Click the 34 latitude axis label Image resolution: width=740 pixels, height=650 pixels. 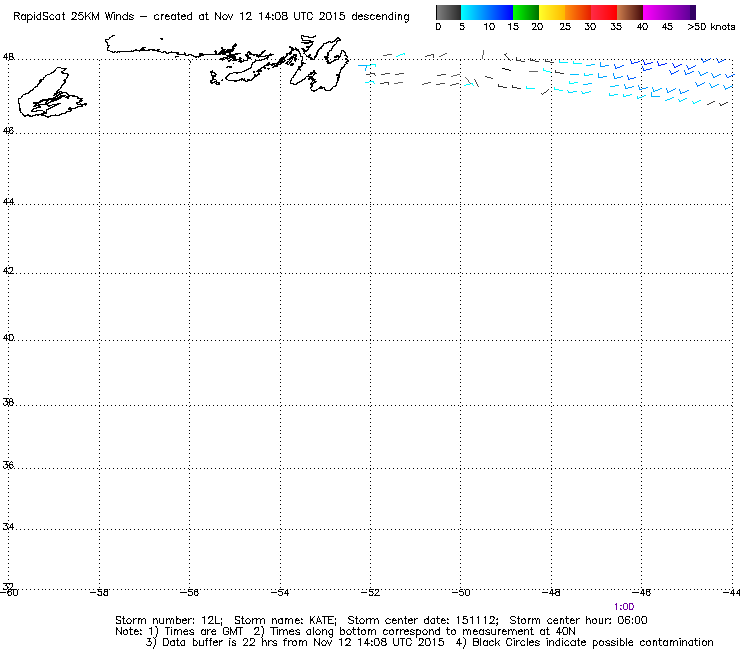pos(8,526)
